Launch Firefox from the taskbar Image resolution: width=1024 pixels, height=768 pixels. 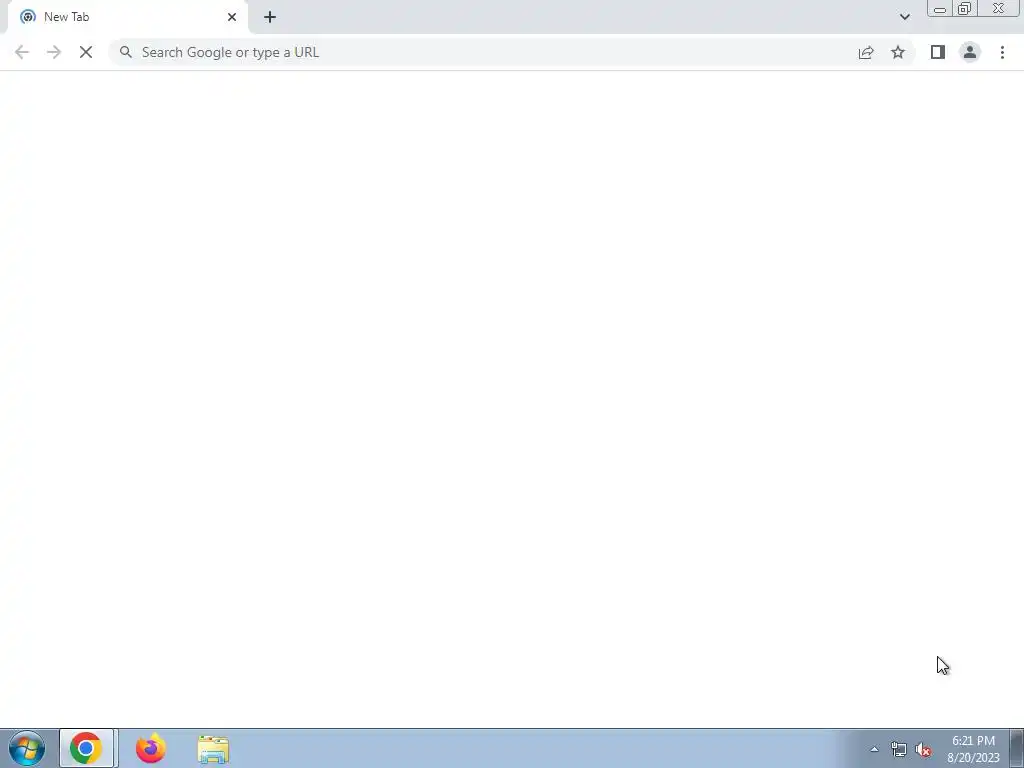(x=151, y=748)
